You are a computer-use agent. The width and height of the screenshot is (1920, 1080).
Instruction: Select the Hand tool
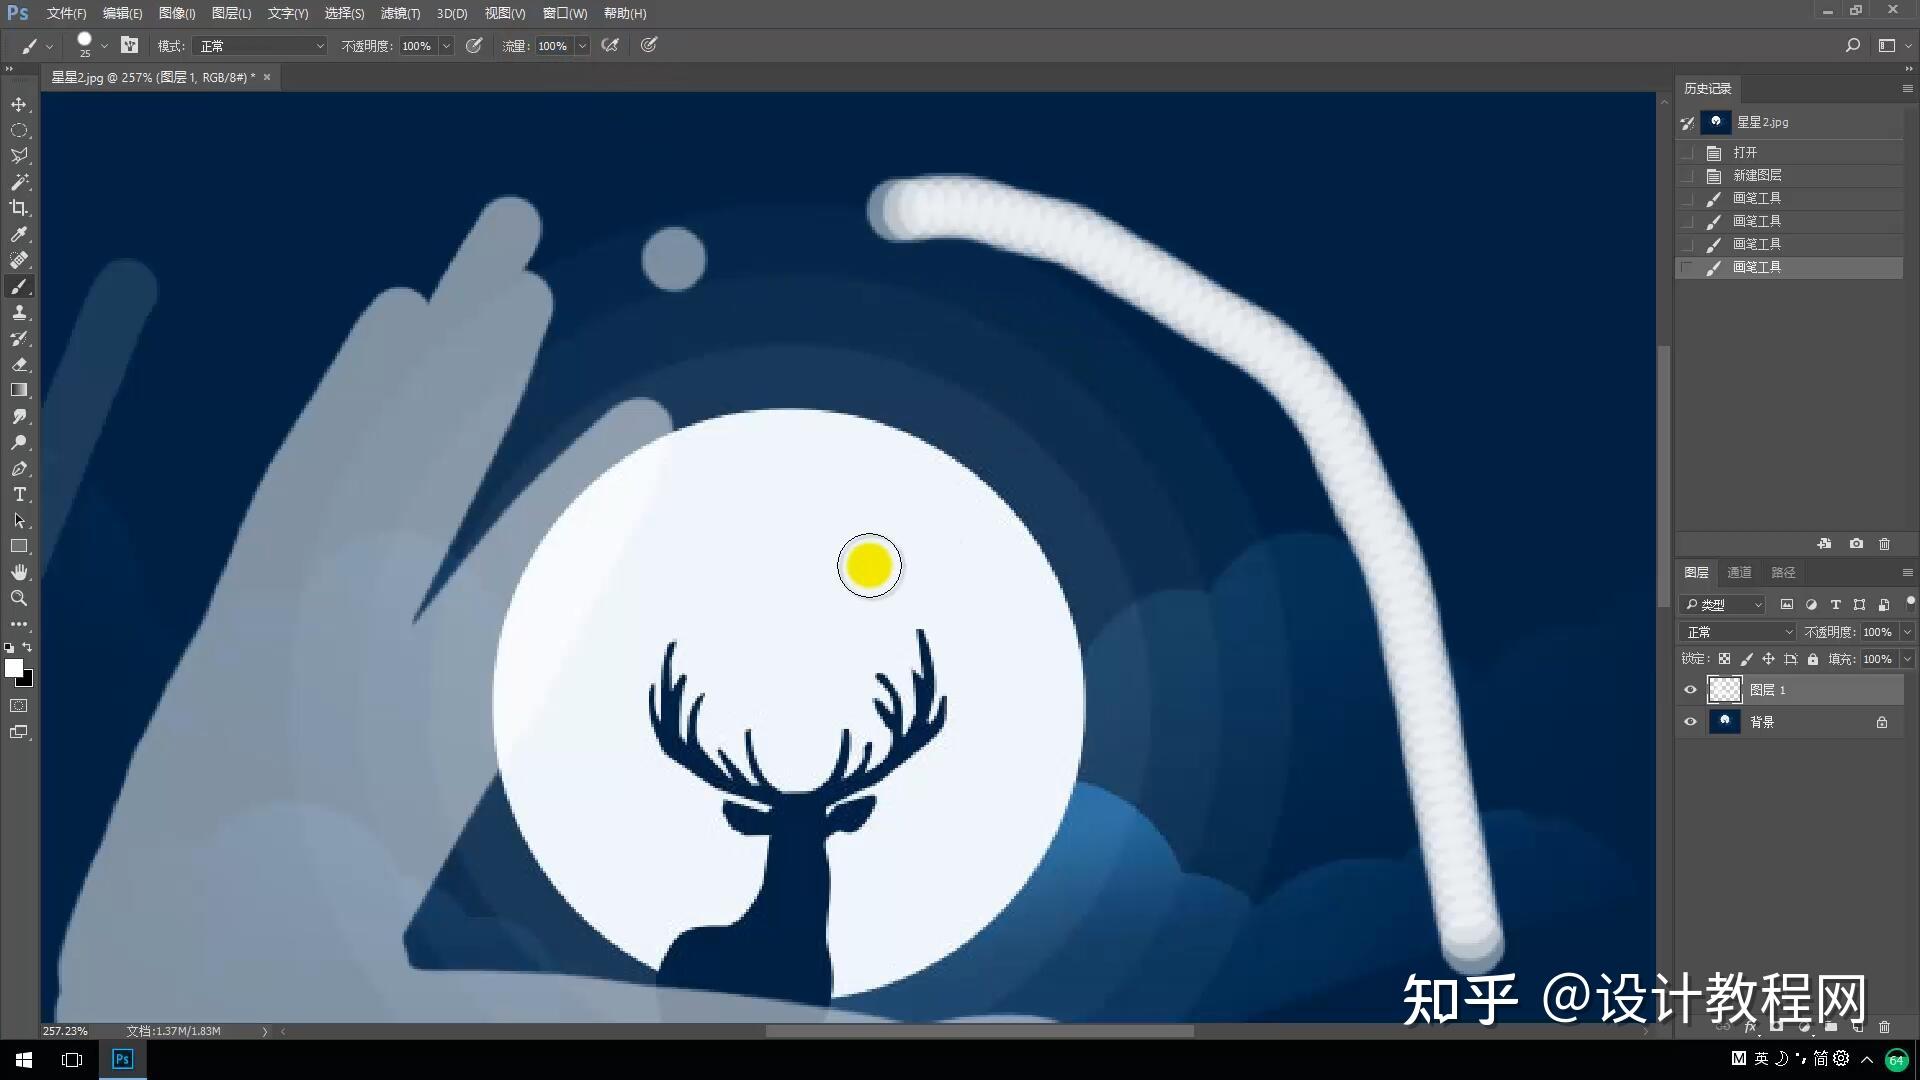pos(19,572)
